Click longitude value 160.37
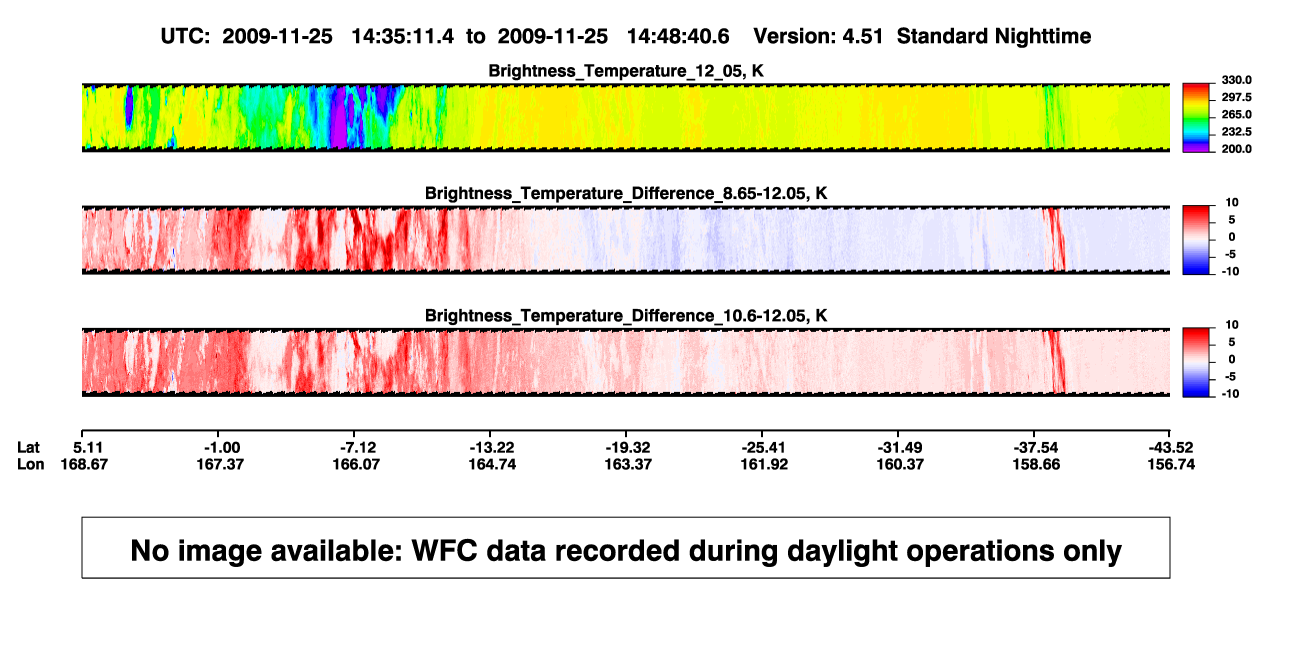Image resolution: width=1300 pixels, height=667 pixels. point(900,464)
